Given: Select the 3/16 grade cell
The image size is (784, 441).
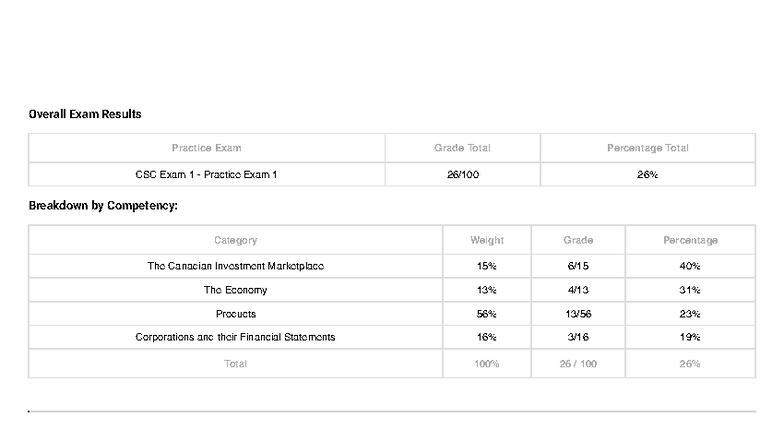Looking at the screenshot, I should pos(578,337).
